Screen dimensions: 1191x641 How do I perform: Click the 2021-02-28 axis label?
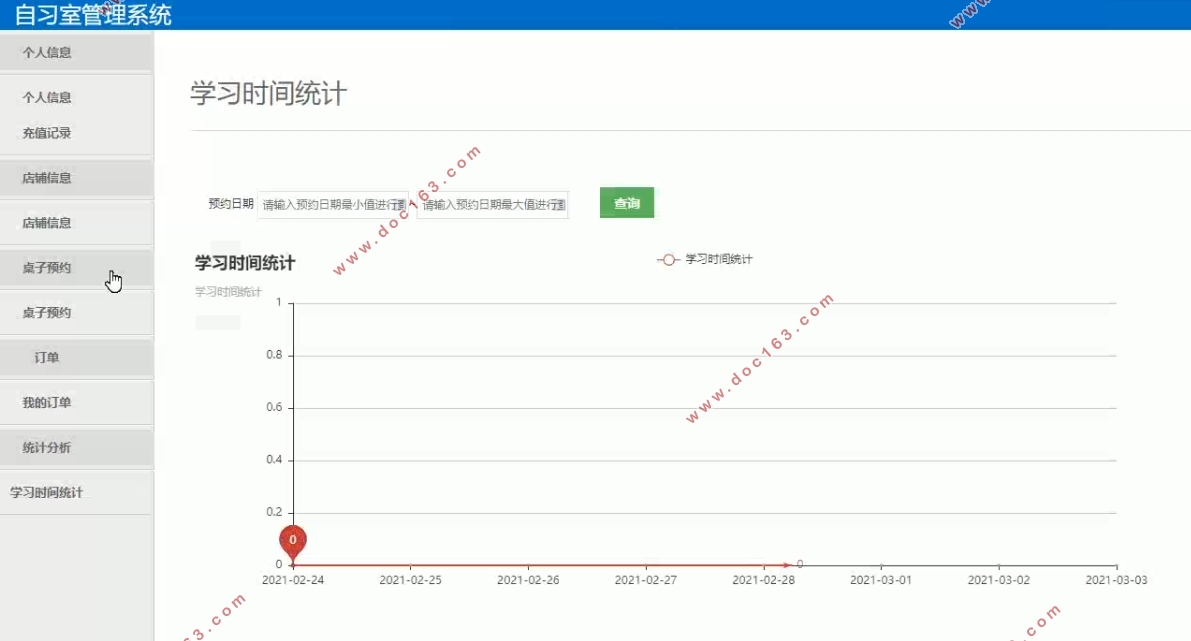pos(763,579)
